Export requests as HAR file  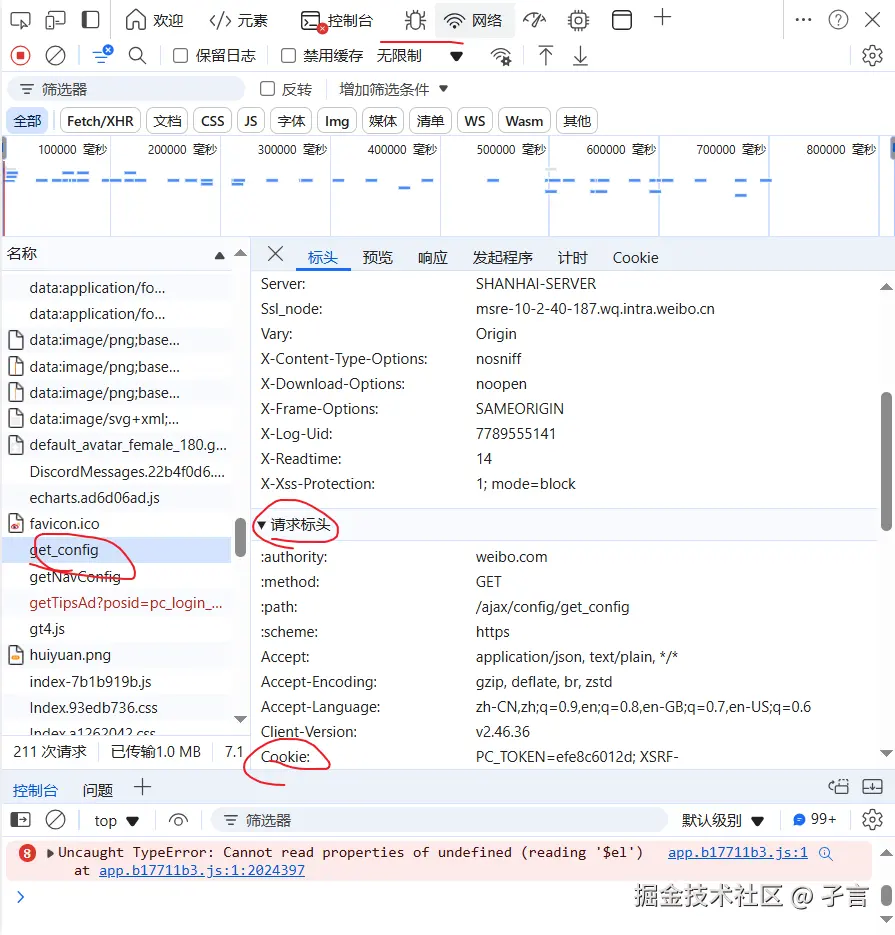click(x=581, y=56)
